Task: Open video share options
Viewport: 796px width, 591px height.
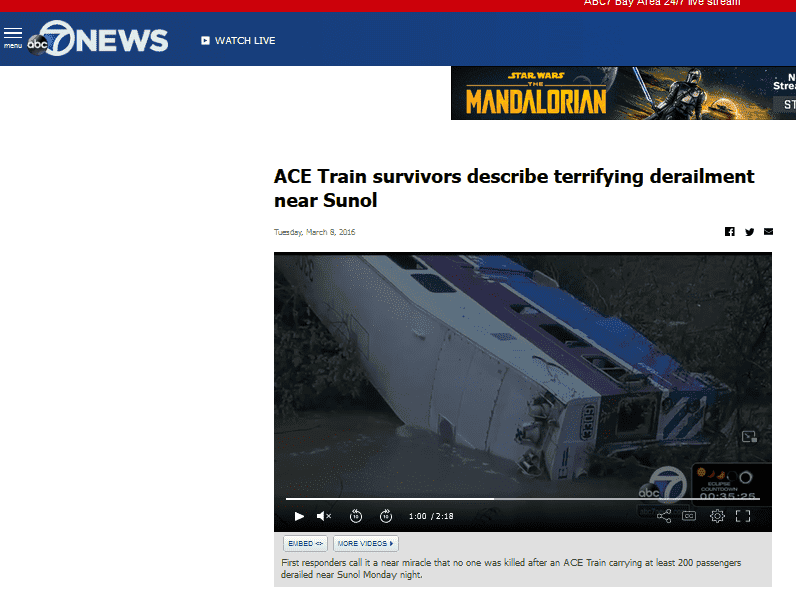Action: [664, 516]
